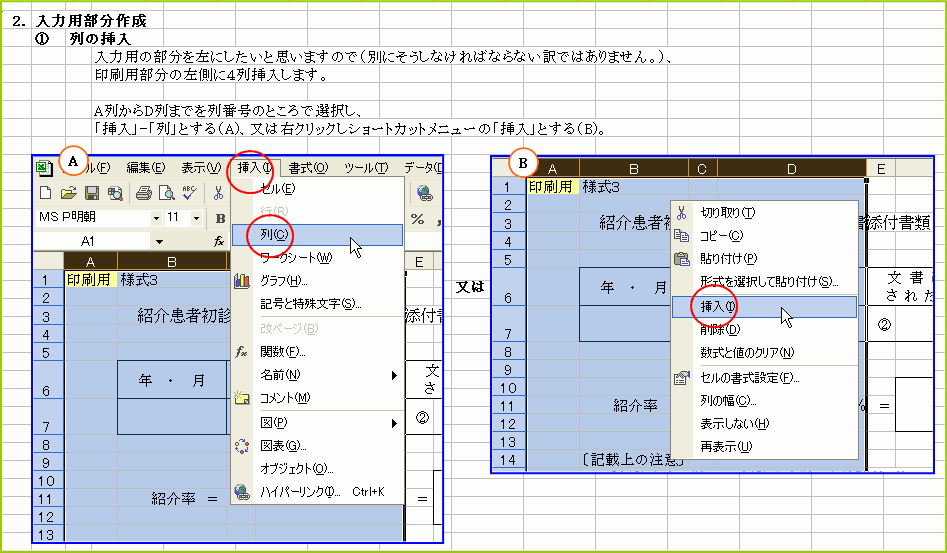Click the scissors icon beside 切り取り(T)
Image resolution: width=947 pixels, height=553 pixels.
click(x=681, y=213)
